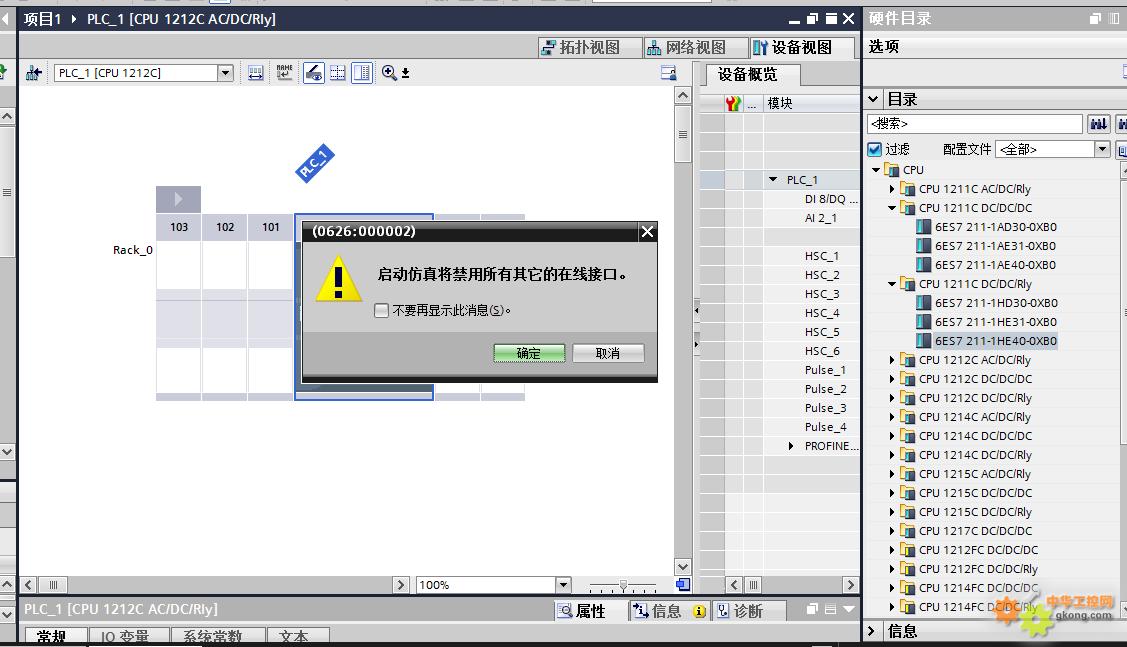Click 取消 to cancel the dialog
This screenshot has width=1127, height=647.
[608, 353]
